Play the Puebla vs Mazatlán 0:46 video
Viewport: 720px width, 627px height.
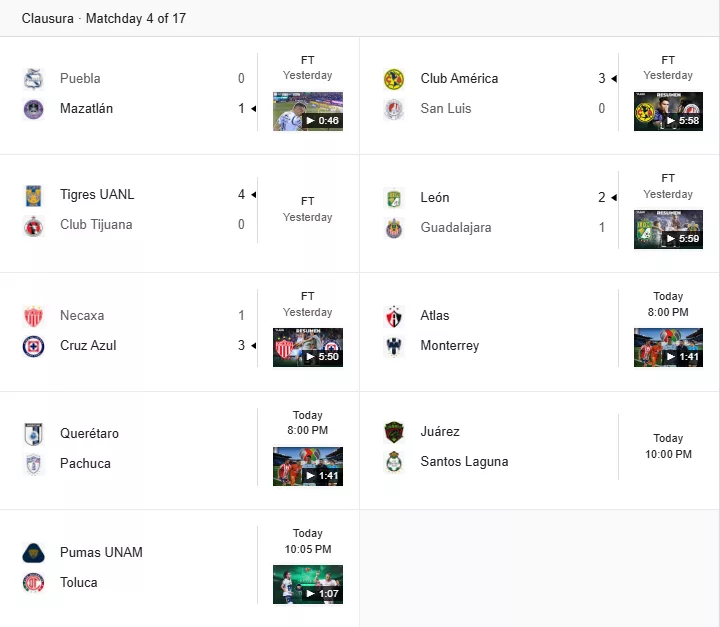[308, 111]
